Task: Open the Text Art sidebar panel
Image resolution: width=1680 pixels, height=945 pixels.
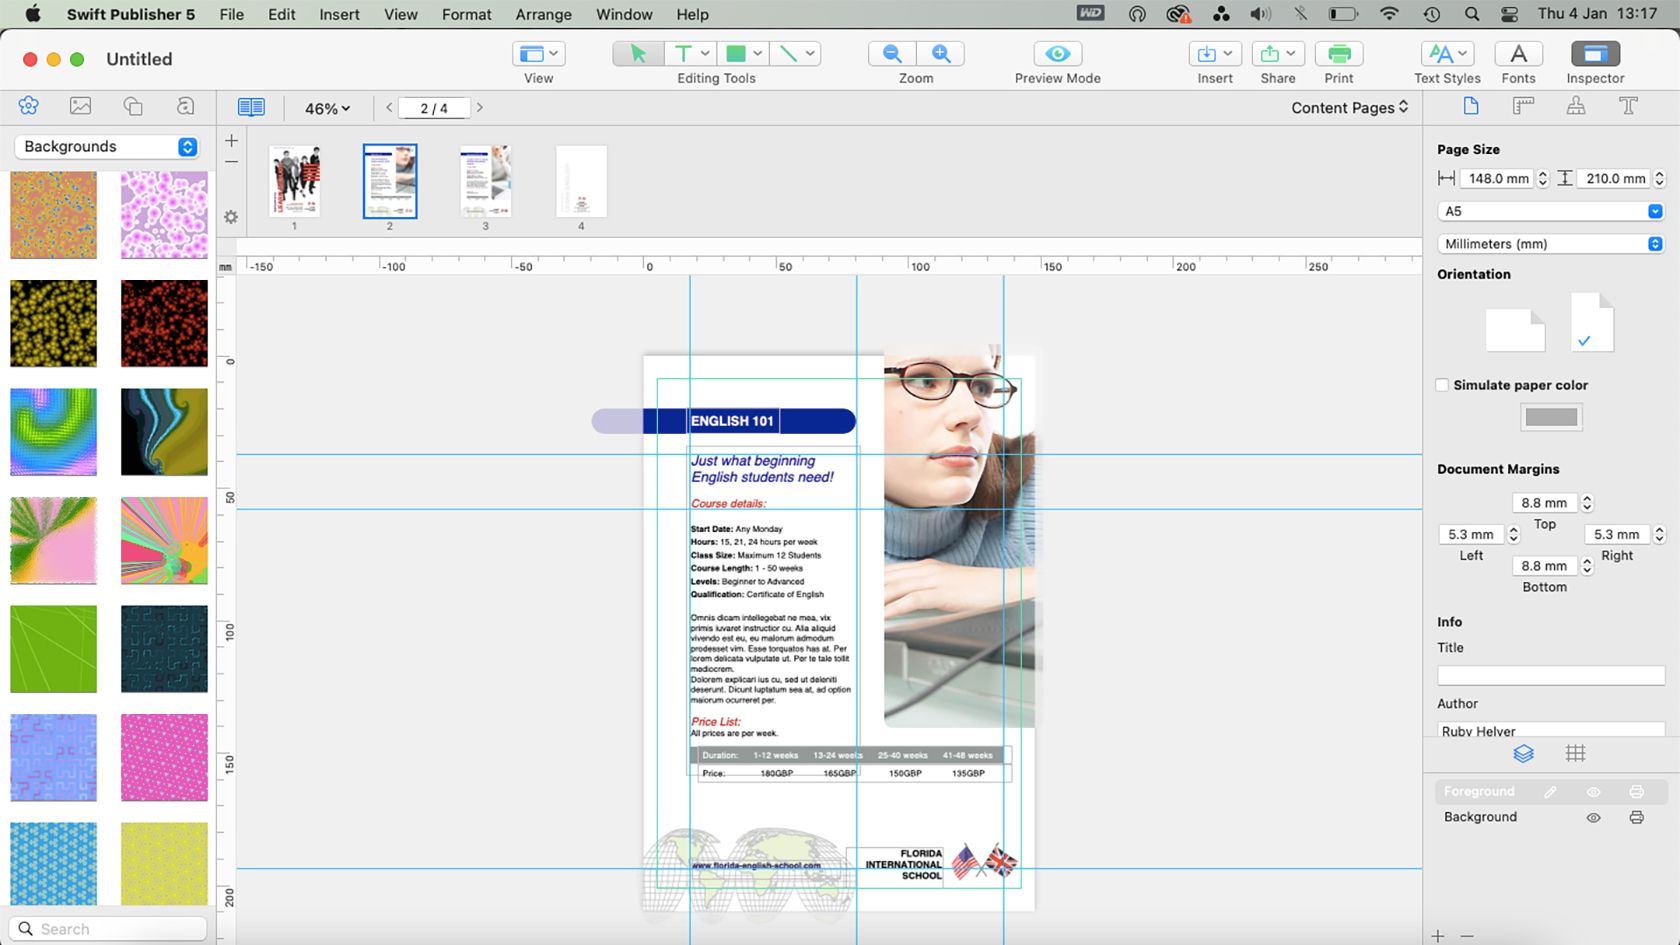Action: 185,105
